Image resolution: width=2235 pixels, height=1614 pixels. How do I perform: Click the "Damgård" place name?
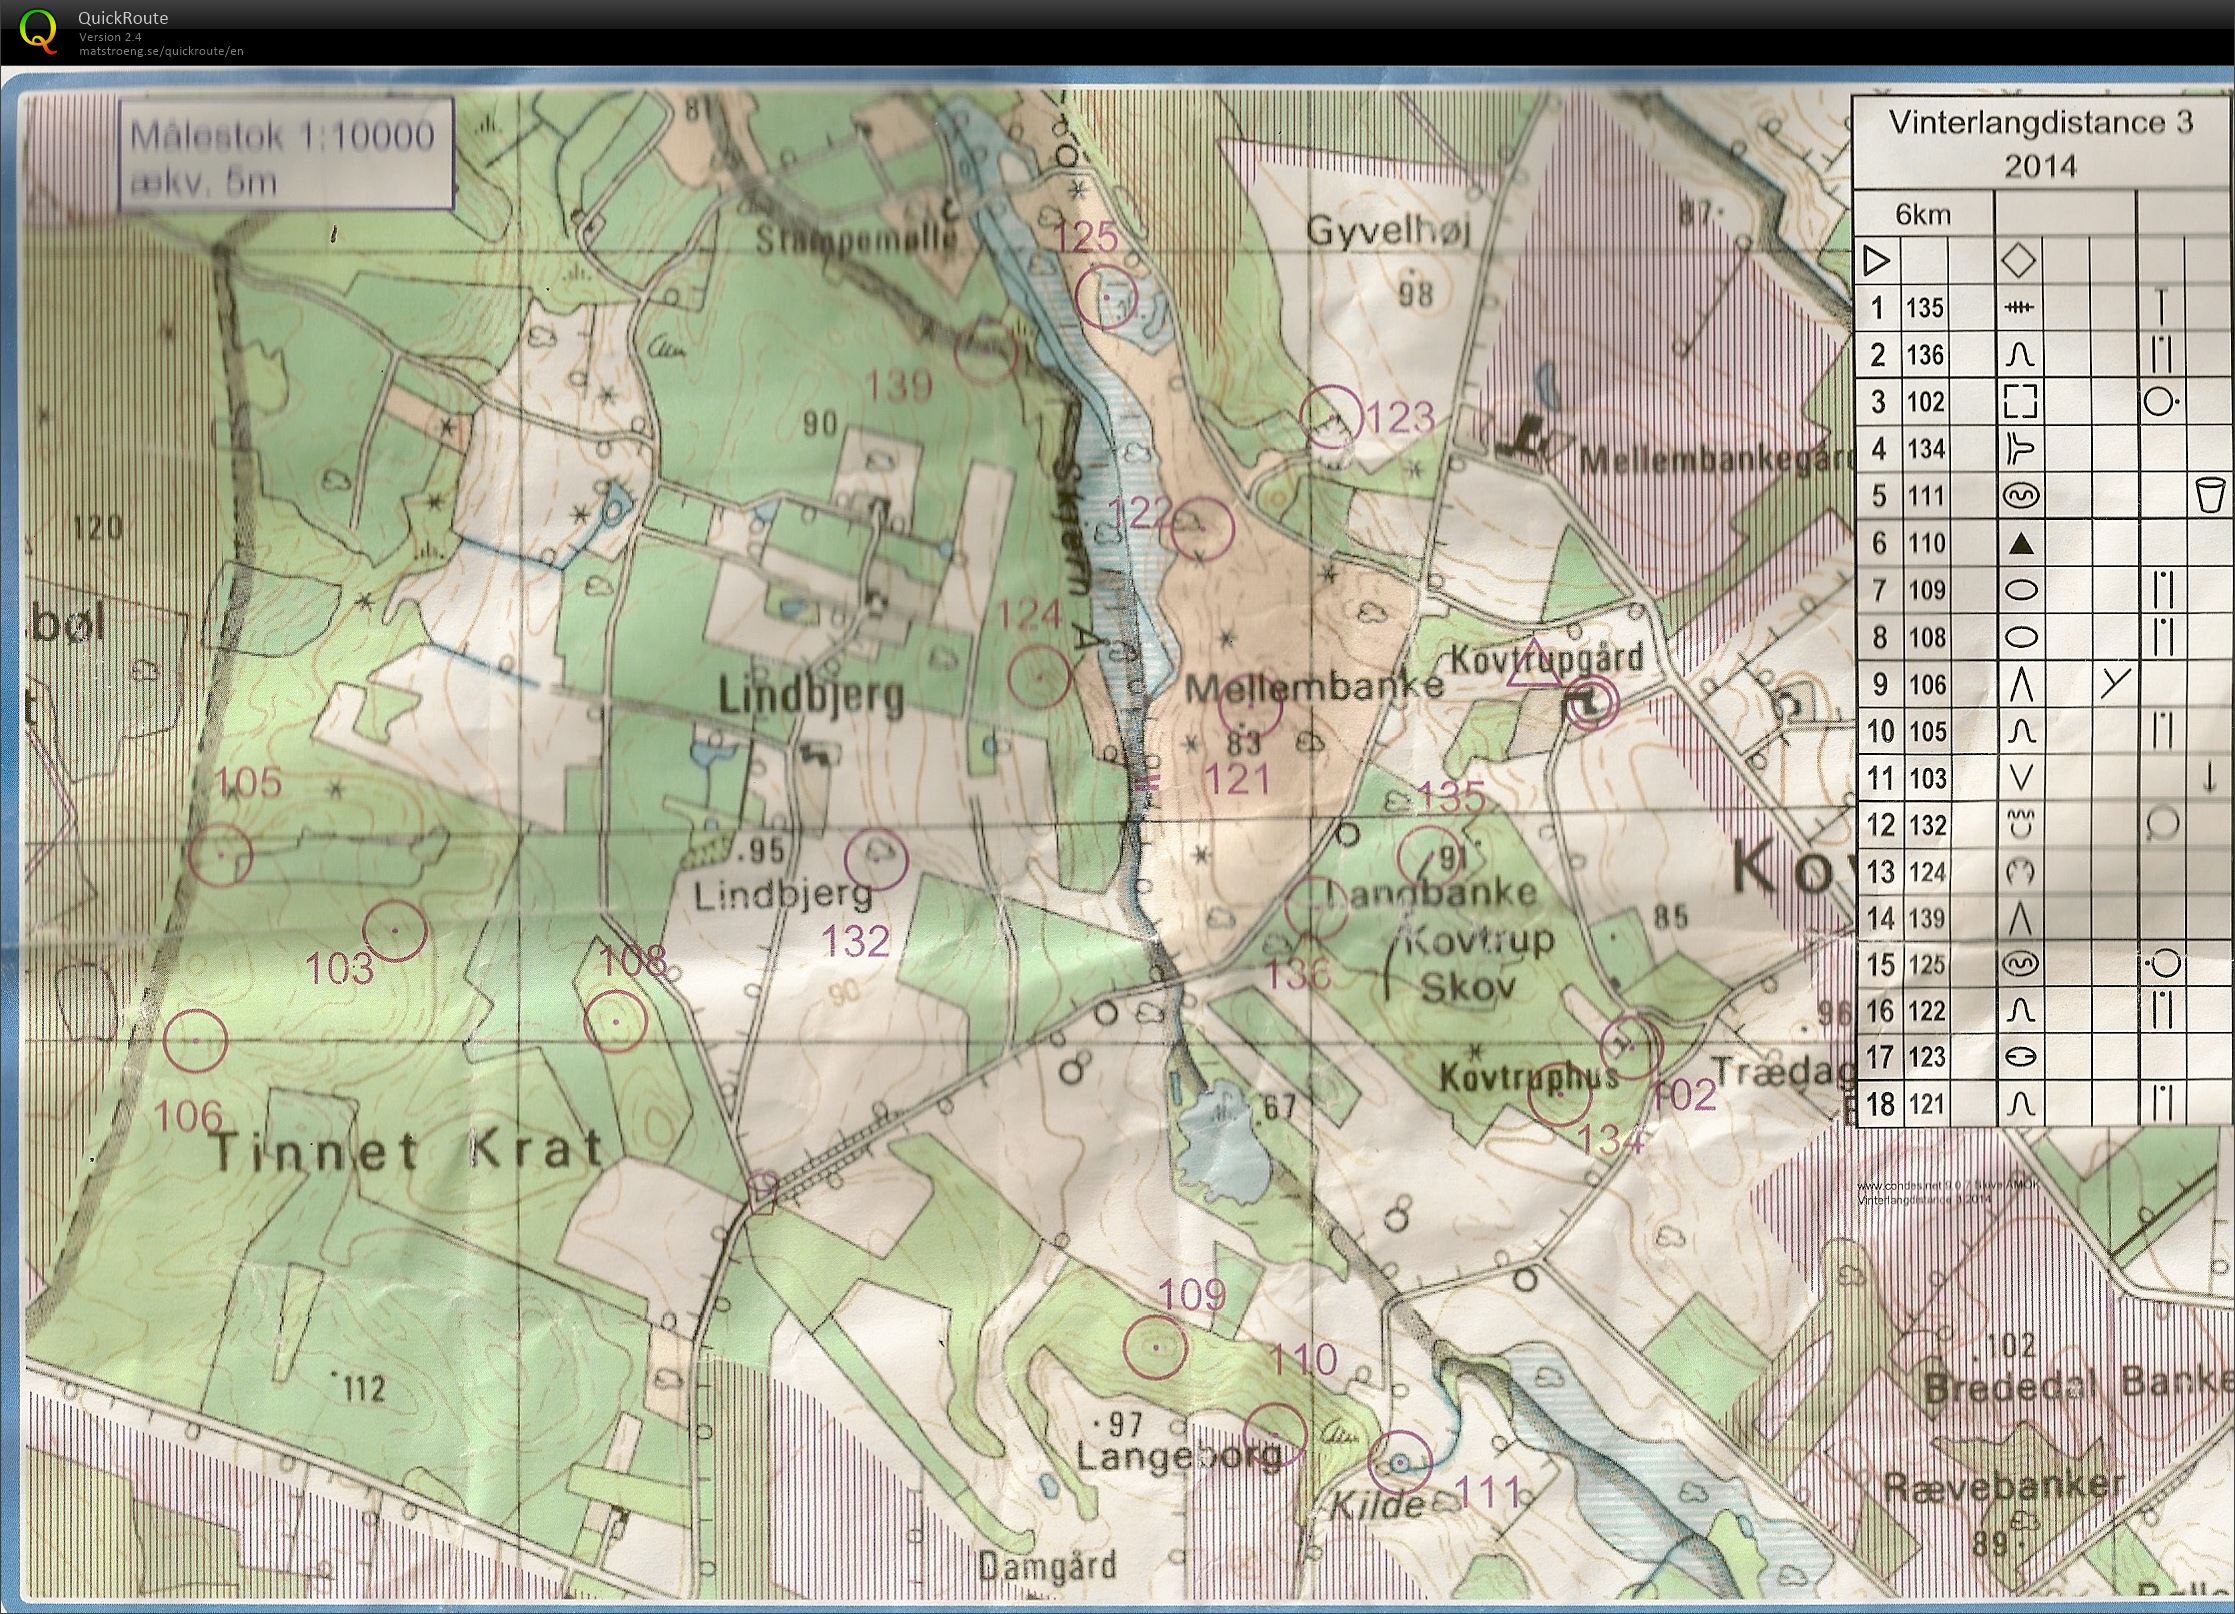[x=1047, y=1565]
